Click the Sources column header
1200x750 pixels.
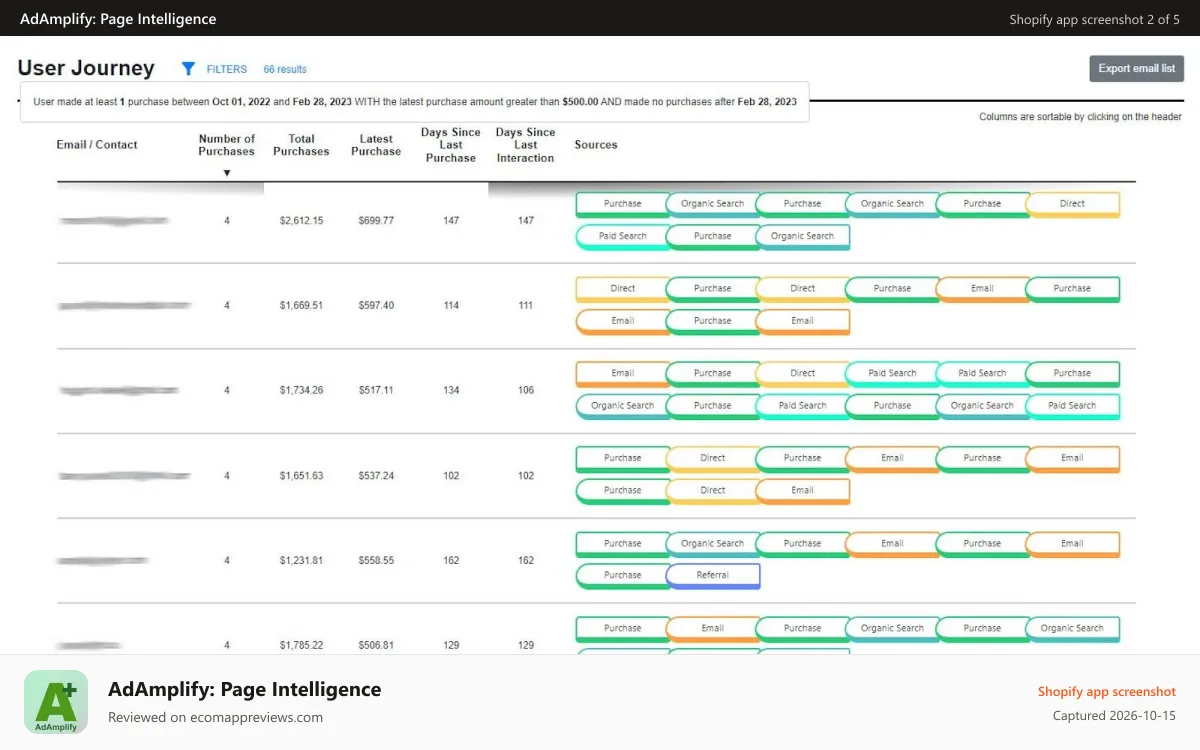coord(596,145)
